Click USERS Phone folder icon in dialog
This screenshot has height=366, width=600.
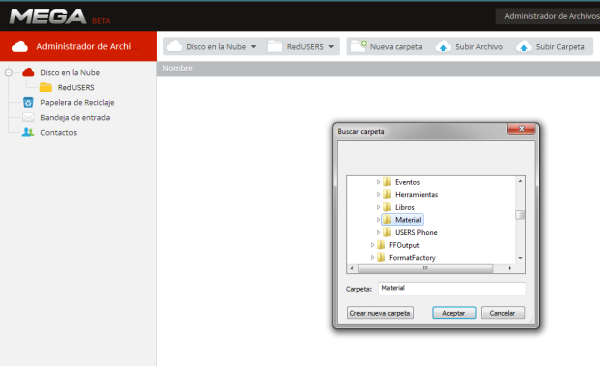(387, 232)
